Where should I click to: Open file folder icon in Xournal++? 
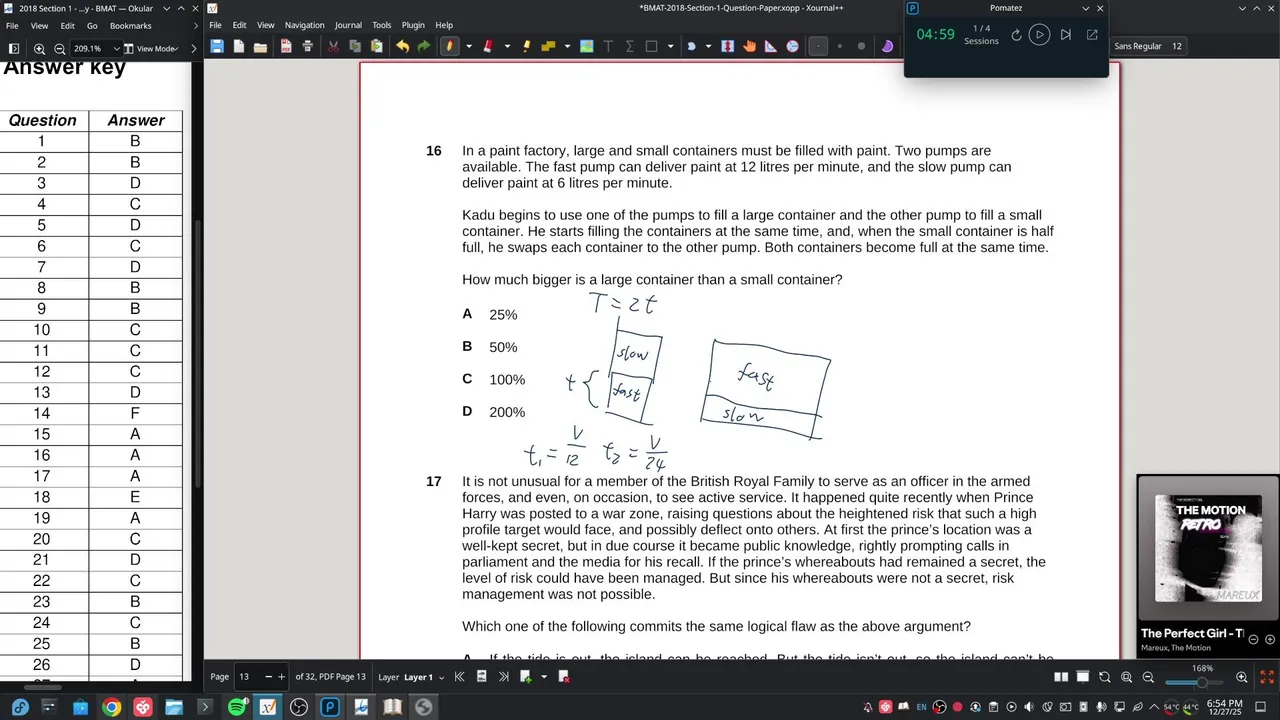tap(260, 46)
